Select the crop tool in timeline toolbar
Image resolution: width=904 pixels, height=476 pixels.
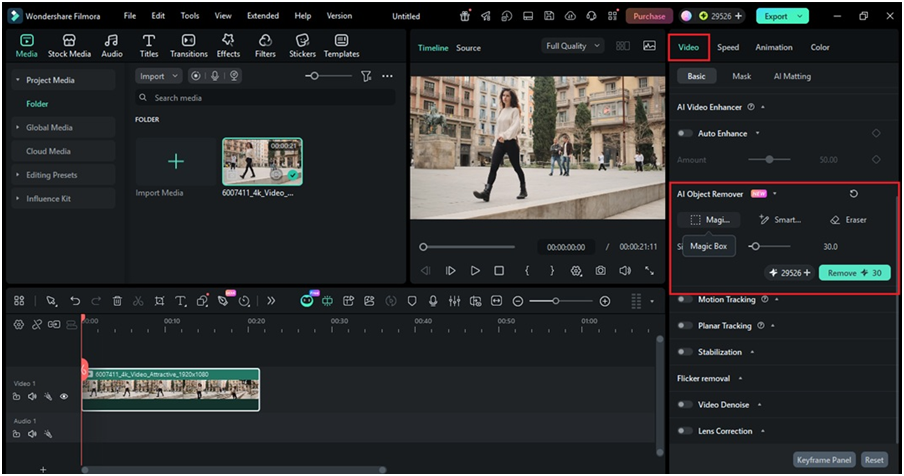tap(159, 301)
